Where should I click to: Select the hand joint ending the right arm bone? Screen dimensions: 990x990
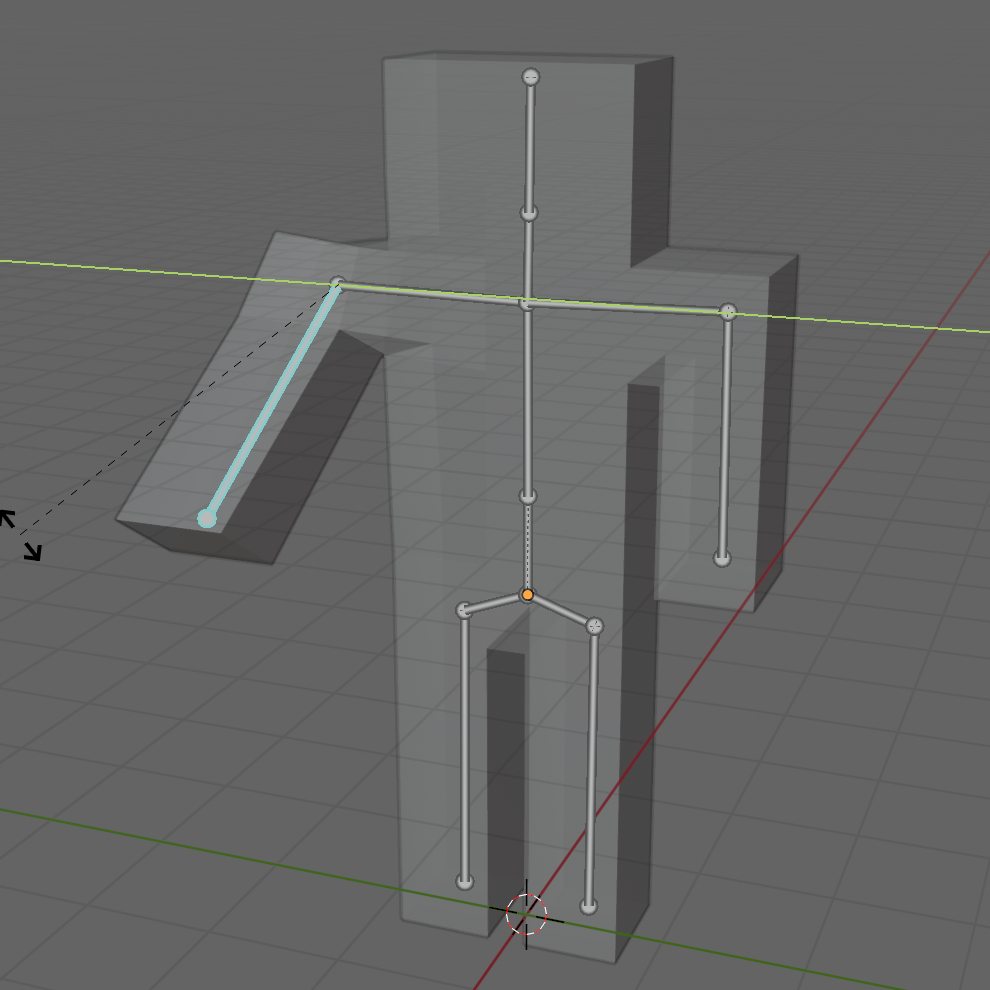click(x=722, y=558)
